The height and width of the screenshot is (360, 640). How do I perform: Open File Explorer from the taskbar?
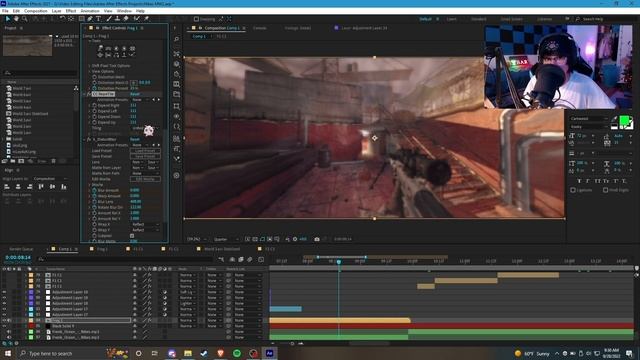188,353
